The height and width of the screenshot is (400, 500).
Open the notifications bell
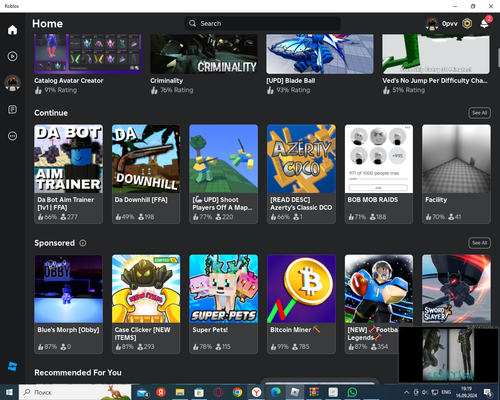point(485,23)
